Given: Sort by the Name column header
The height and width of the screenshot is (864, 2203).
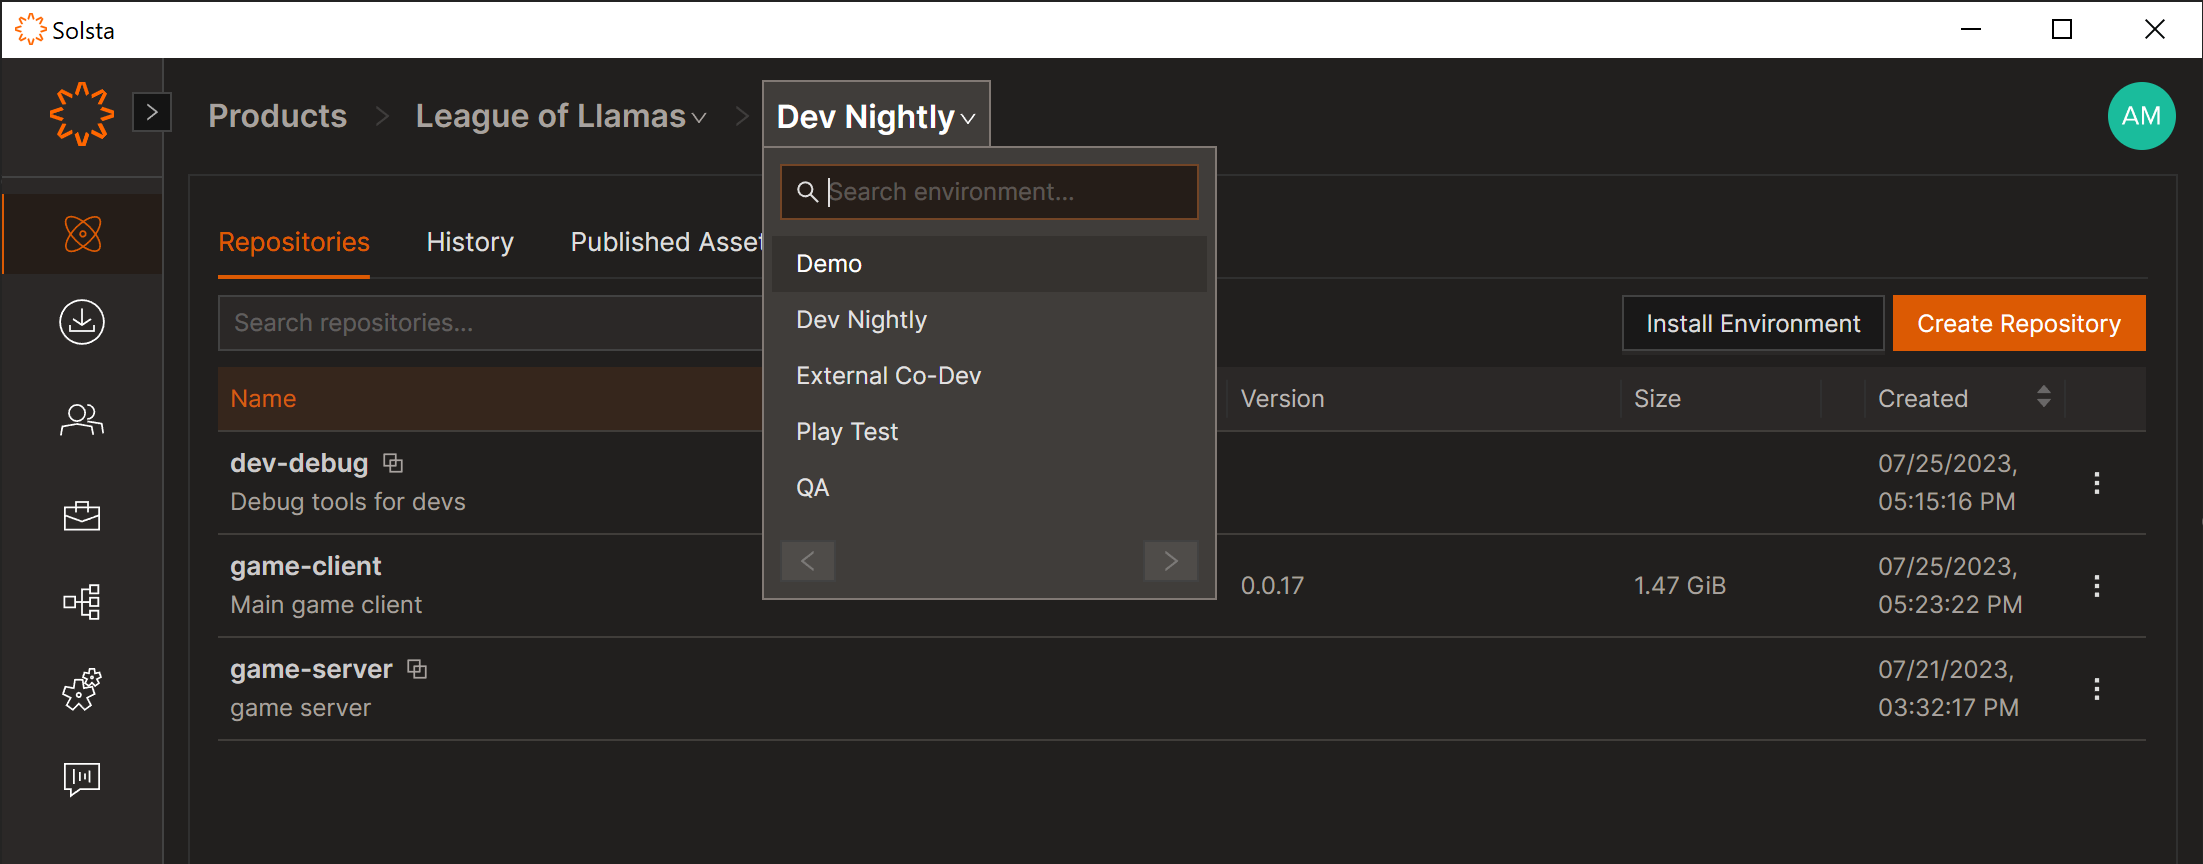Looking at the screenshot, I should click(x=263, y=399).
